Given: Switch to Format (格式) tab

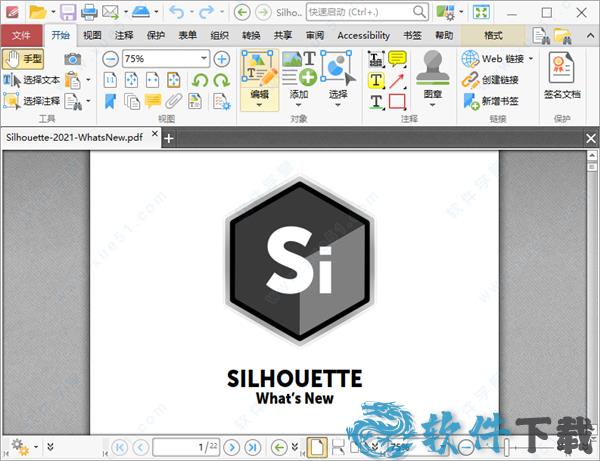Looking at the screenshot, I should 493,36.
